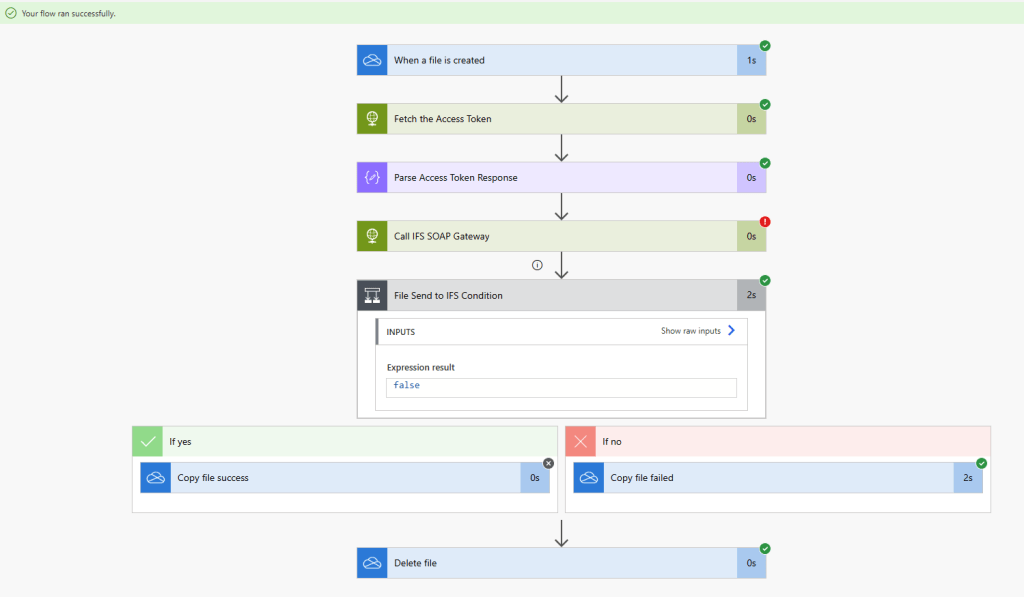Click the skipped status badge on Copy file success

pos(548,463)
